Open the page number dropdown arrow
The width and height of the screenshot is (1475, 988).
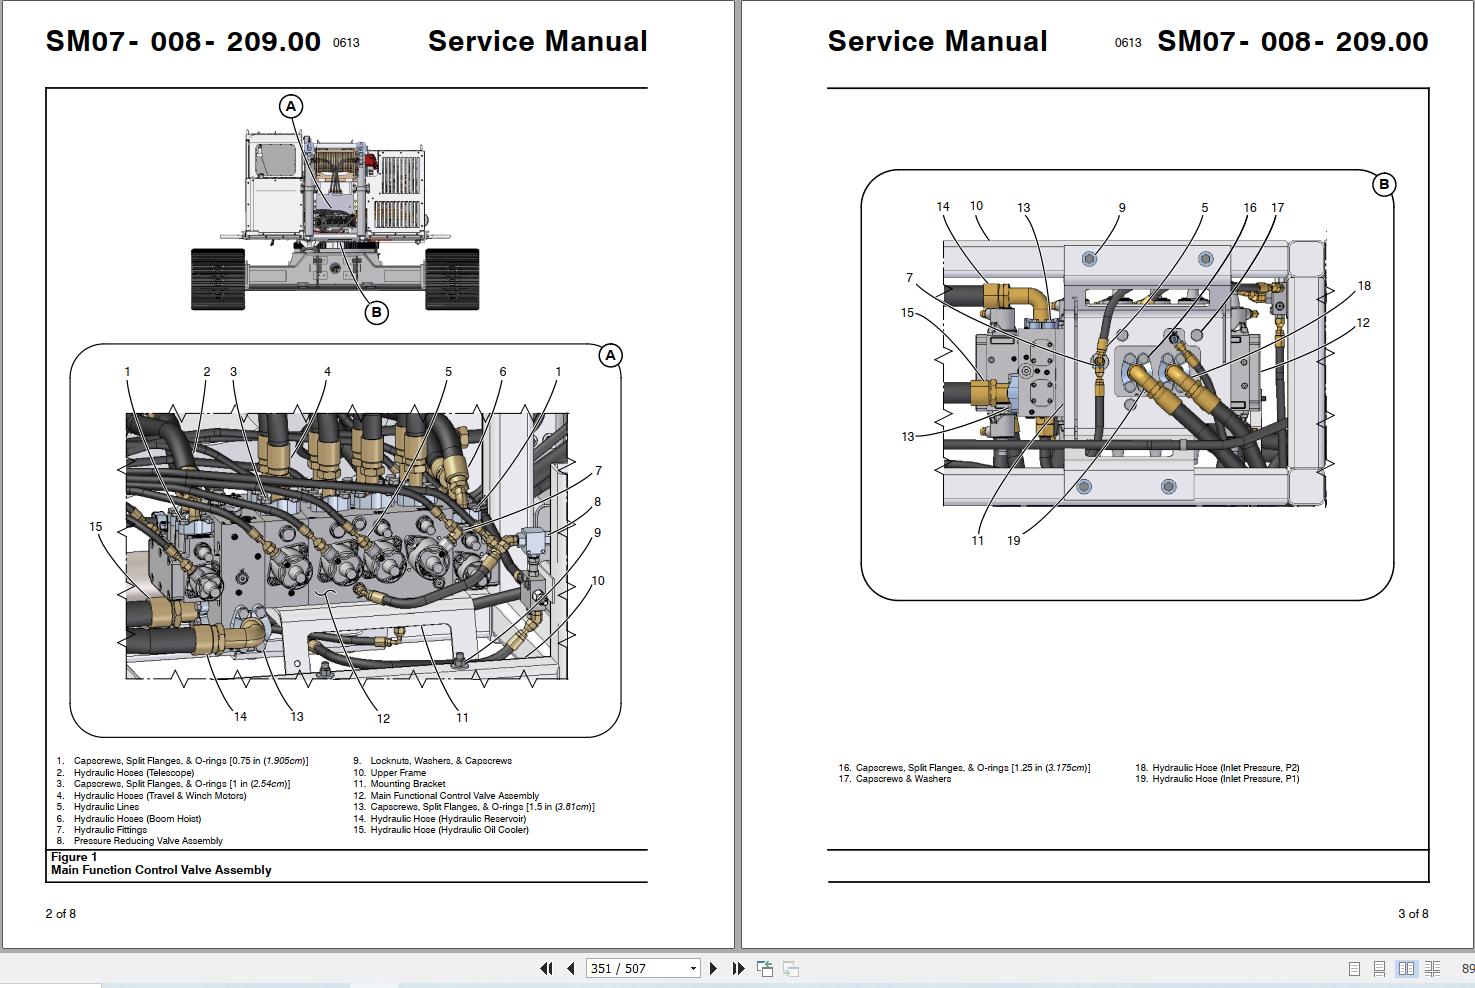click(x=693, y=968)
